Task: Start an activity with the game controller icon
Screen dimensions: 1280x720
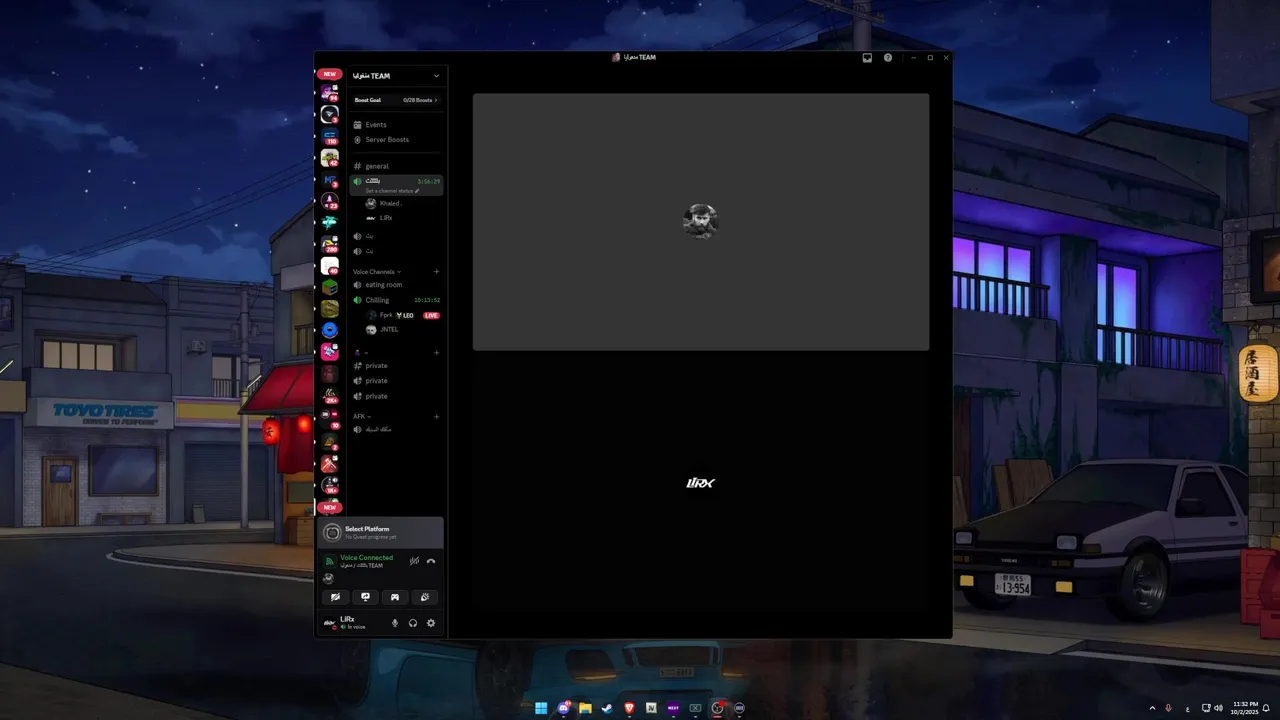Action: [395, 597]
